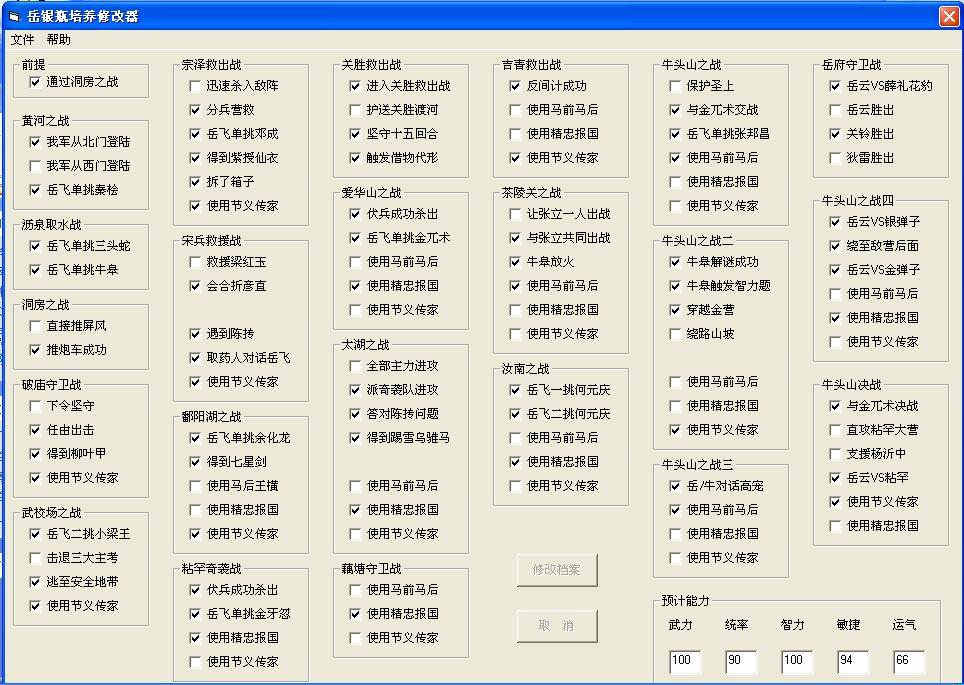The image size is (964, 685).
Task: Uncheck 派奇袭队进攻
Action: tap(355, 390)
